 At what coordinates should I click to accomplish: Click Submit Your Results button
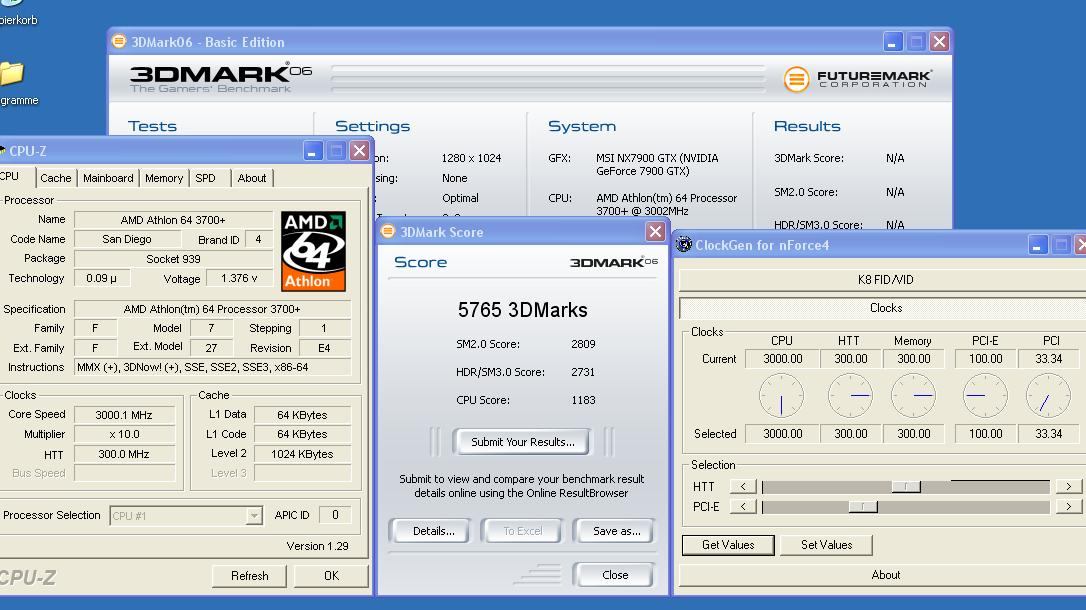point(522,442)
